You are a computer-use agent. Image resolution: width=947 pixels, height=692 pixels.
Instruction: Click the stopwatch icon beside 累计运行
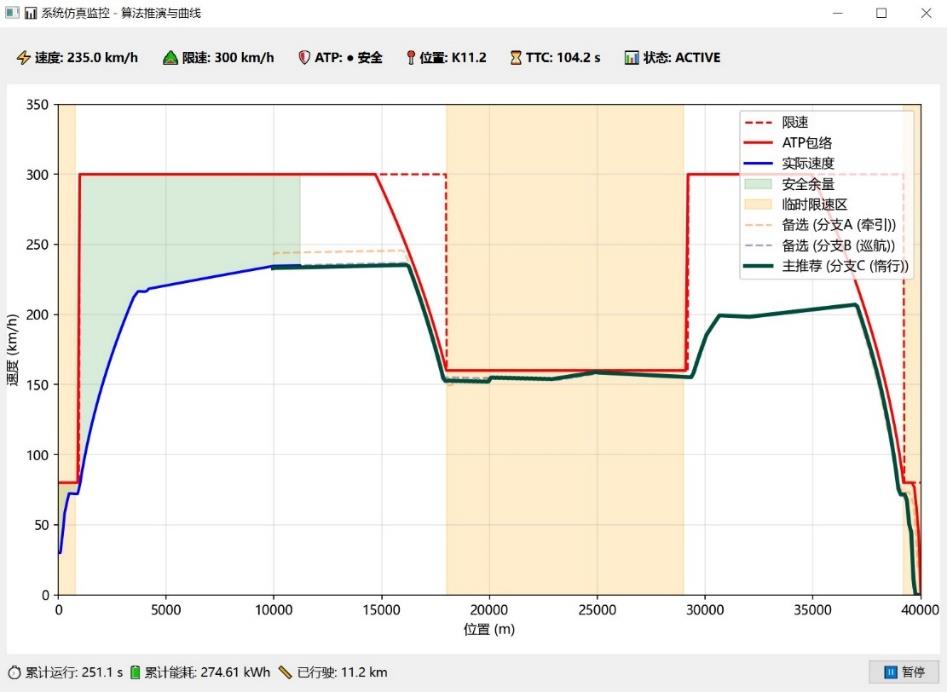14,672
